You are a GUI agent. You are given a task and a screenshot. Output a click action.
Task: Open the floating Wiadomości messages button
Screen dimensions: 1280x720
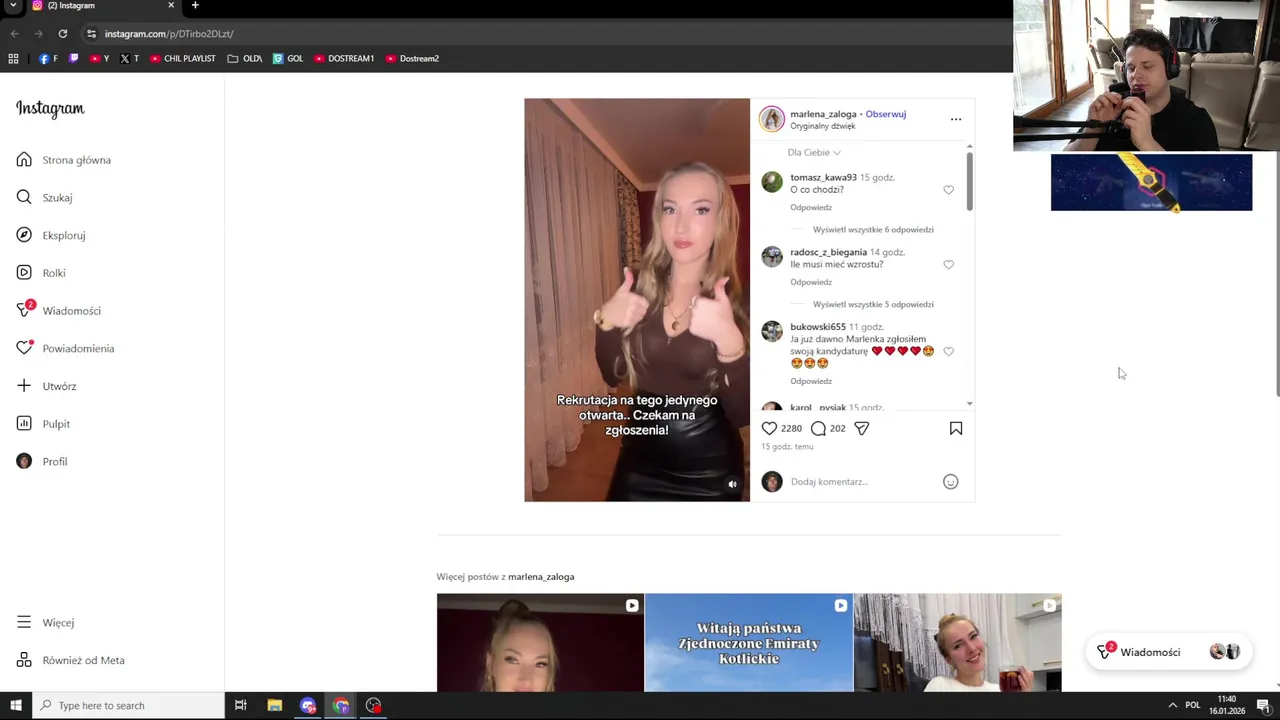1167,652
